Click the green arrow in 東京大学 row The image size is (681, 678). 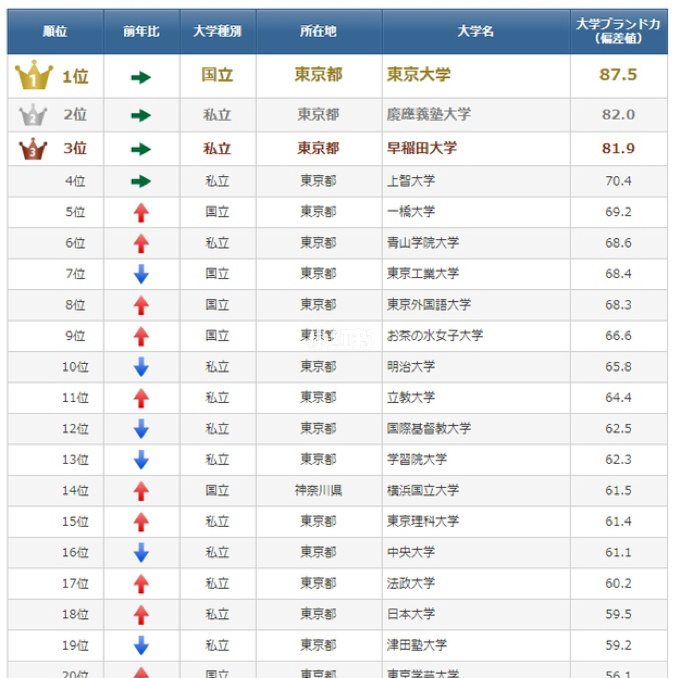(x=141, y=78)
